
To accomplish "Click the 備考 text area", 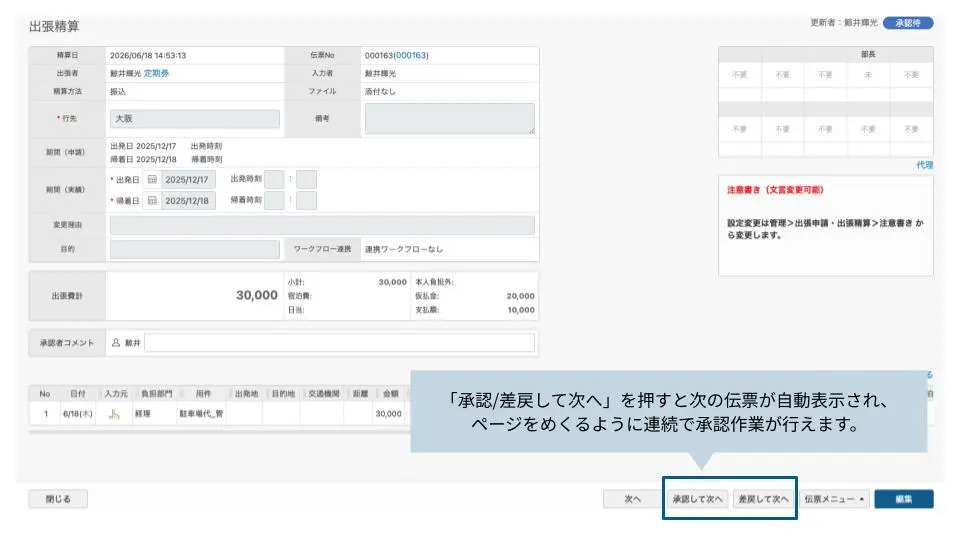I will coord(449,118).
